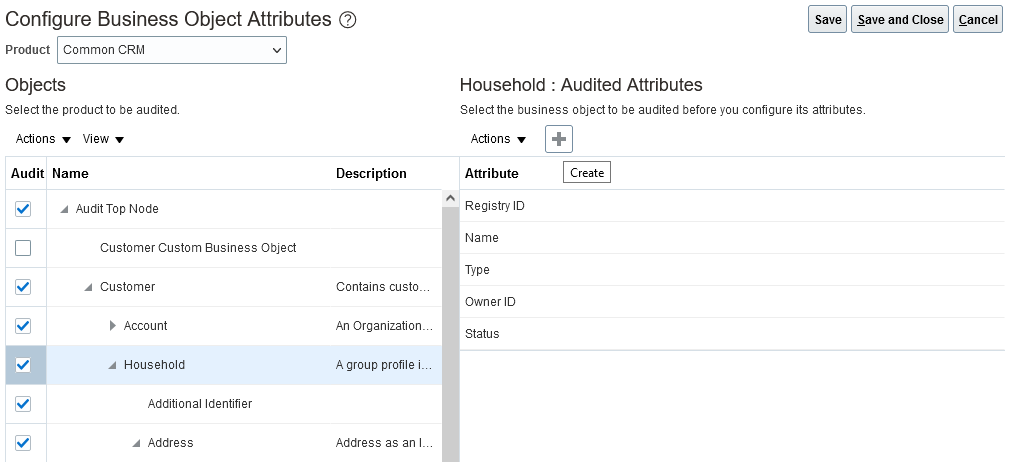Expand the Account node
Image resolution: width=1009 pixels, height=462 pixels.
click(113, 326)
